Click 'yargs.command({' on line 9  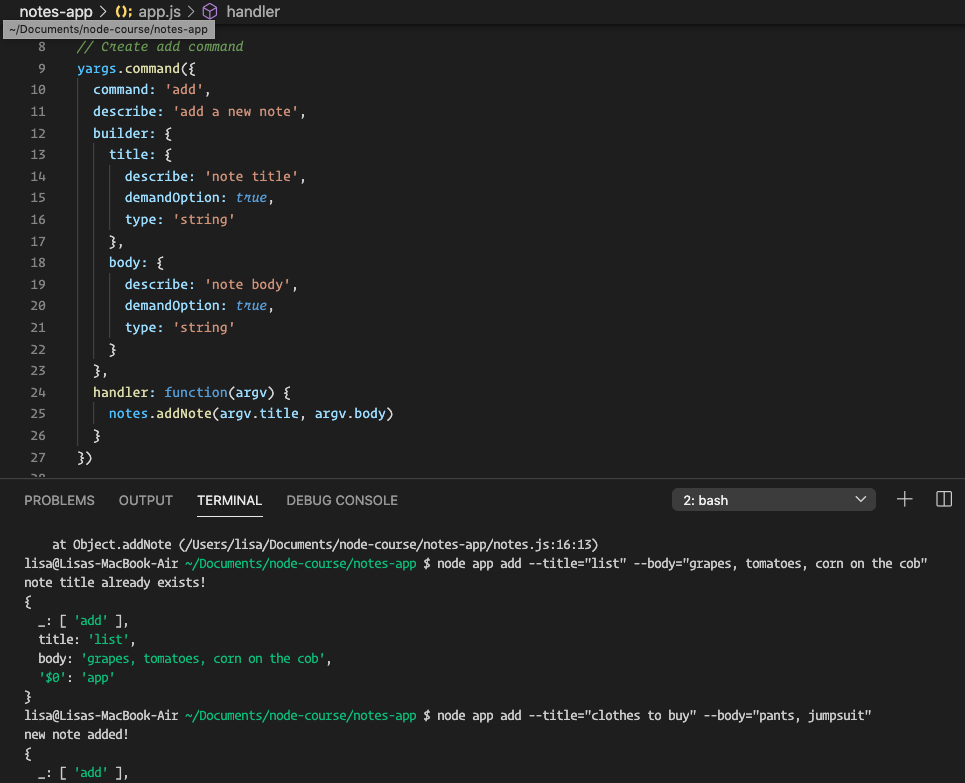(x=136, y=68)
